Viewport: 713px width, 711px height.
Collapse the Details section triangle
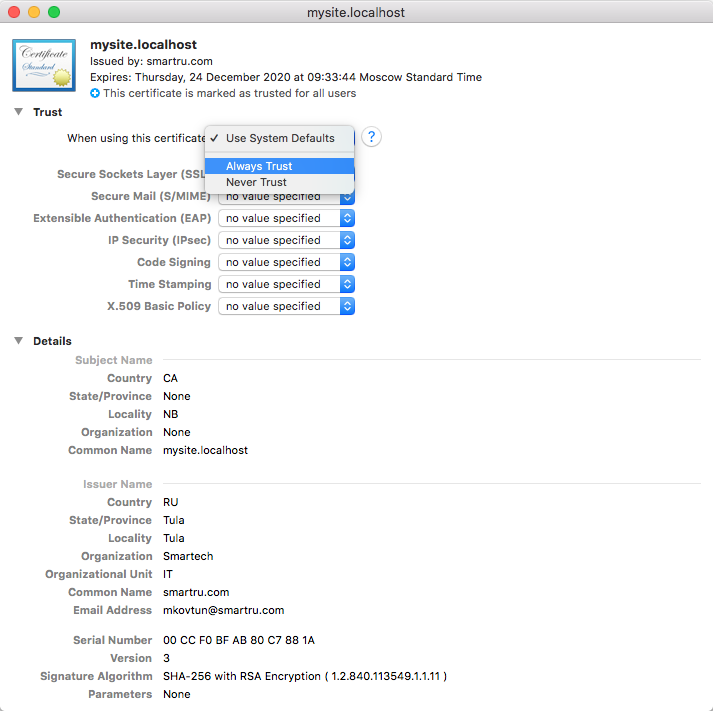click(x=18, y=340)
